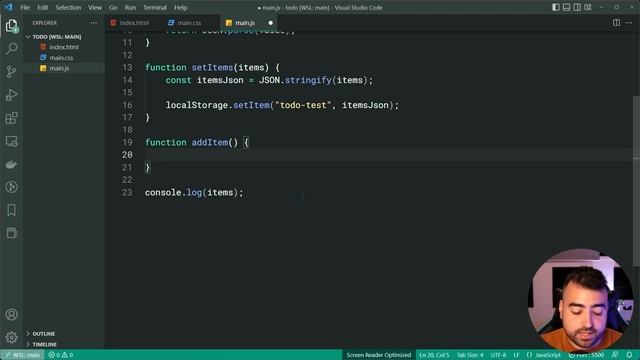
Task: Toggle primary side bar visibility
Action: point(556,7)
